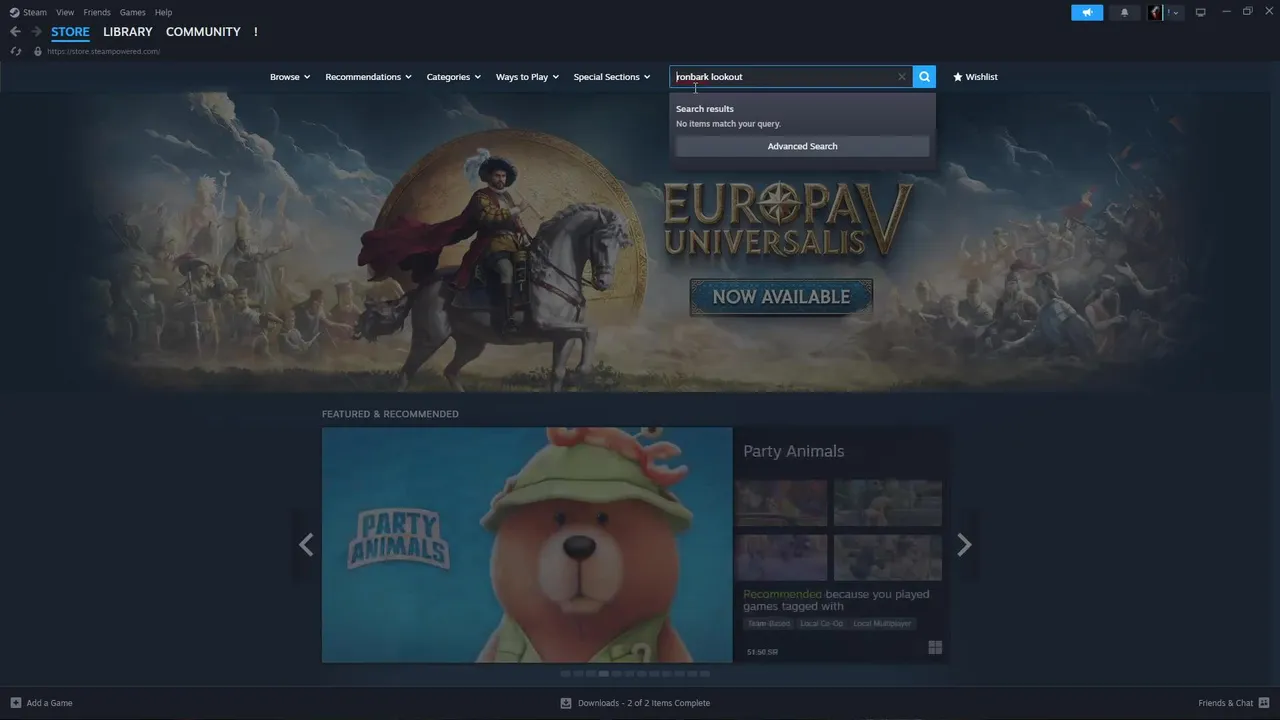Go forward with the right arrow

pyautogui.click(x=36, y=32)
